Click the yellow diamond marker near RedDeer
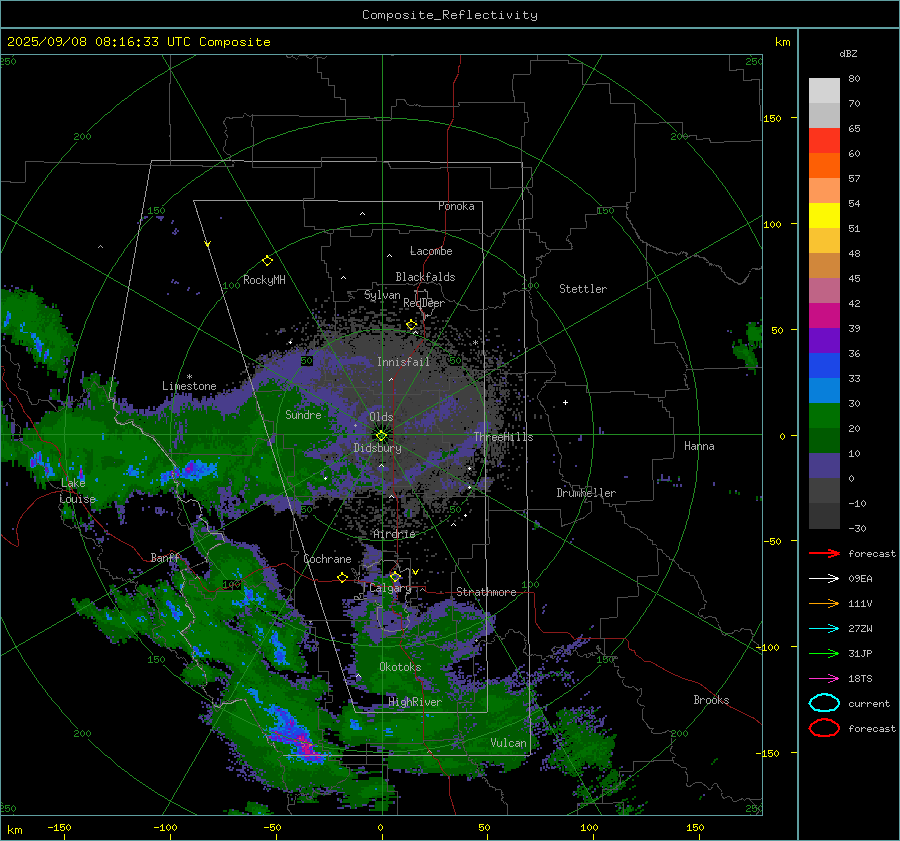 point(412,325)
